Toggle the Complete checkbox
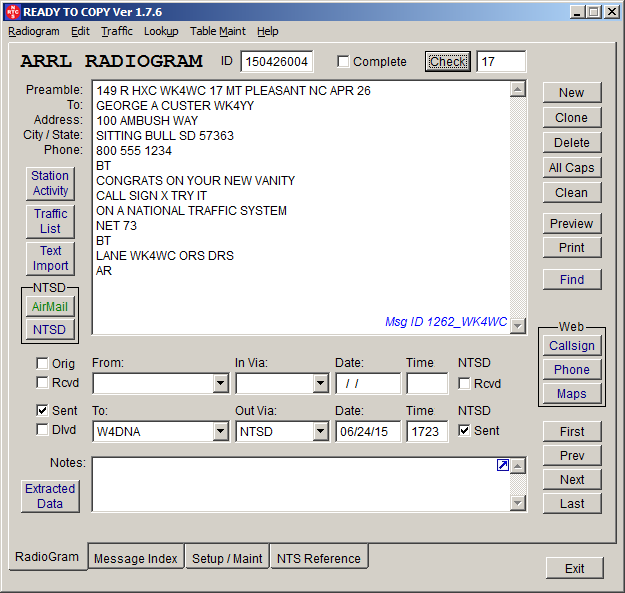 pyautogui.click(x=343, y=62)
